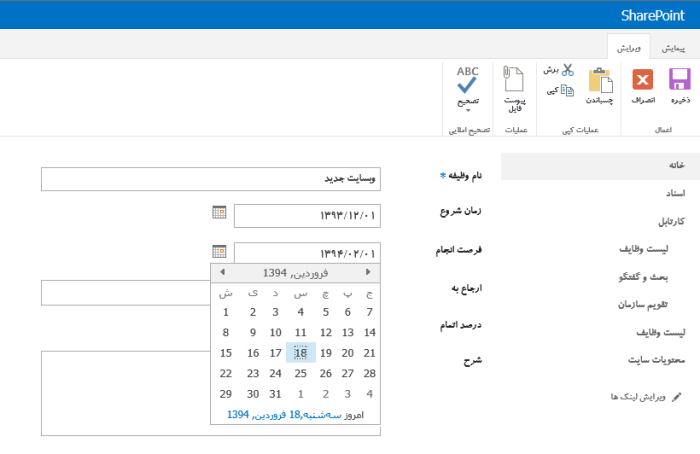This screenshot has width=700, height=454.
Task: Click the Paste (چسباندن) clipboard icon
Action: pos(600,80)
